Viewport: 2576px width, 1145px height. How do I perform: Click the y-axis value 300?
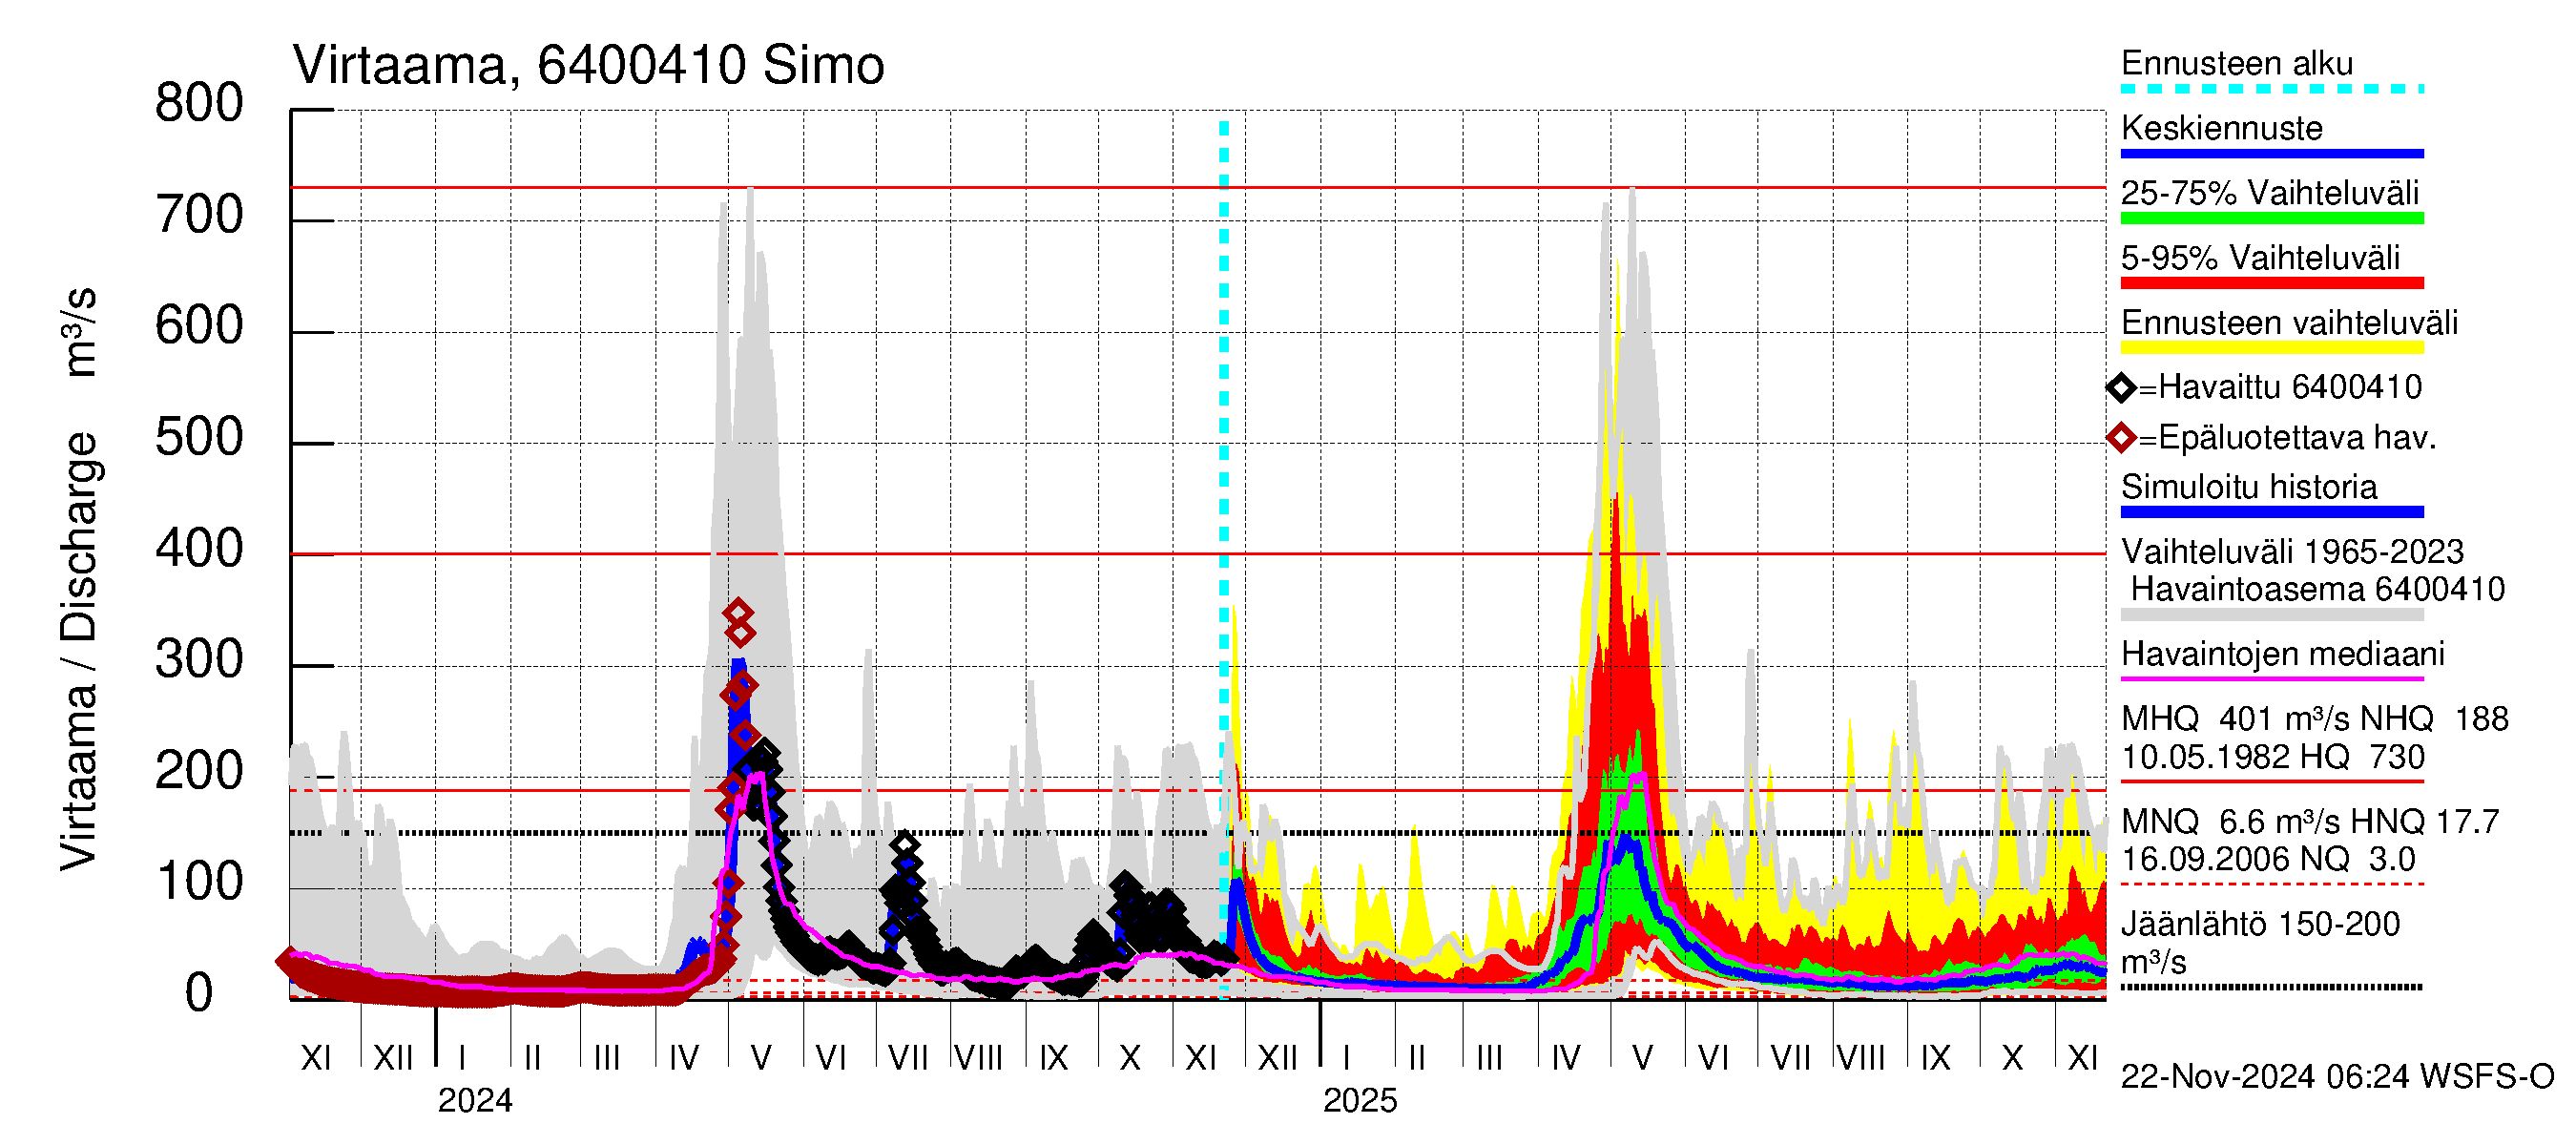pos(199,660)
